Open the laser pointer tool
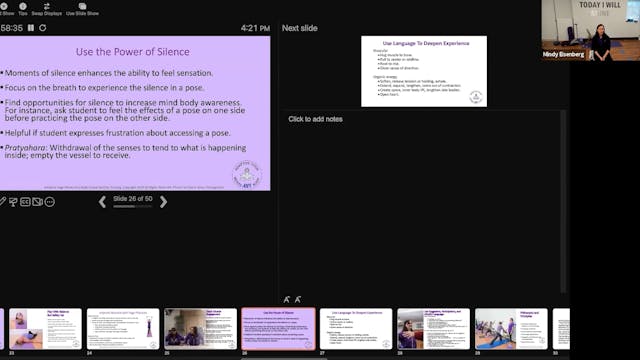This screenshot has height=360, width=640. click(x=13, y=202)
